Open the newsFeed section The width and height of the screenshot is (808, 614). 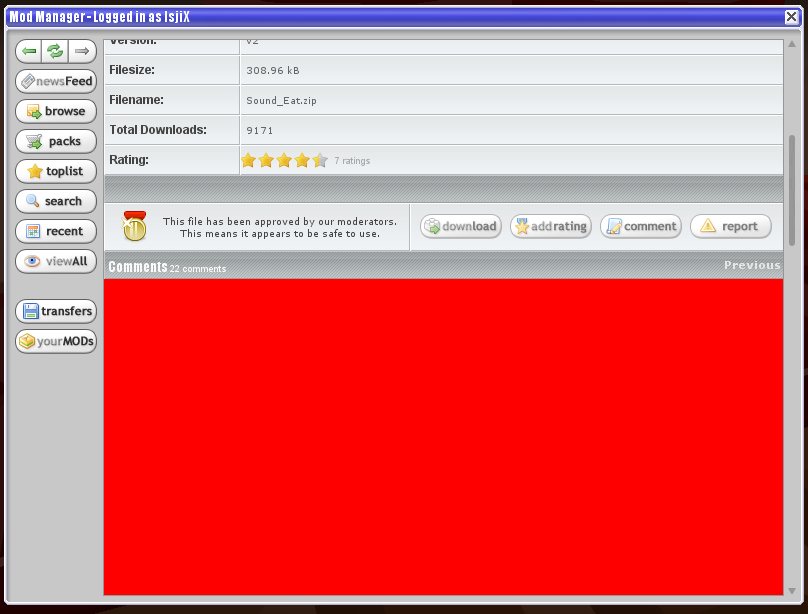point(56,81)
